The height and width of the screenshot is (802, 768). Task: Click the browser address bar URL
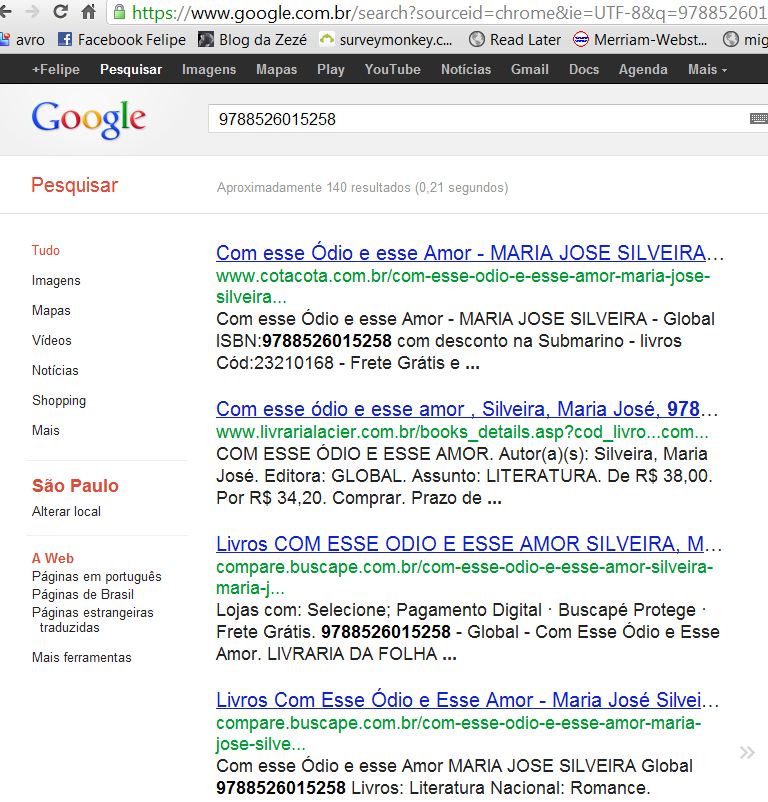coord(449,12)
